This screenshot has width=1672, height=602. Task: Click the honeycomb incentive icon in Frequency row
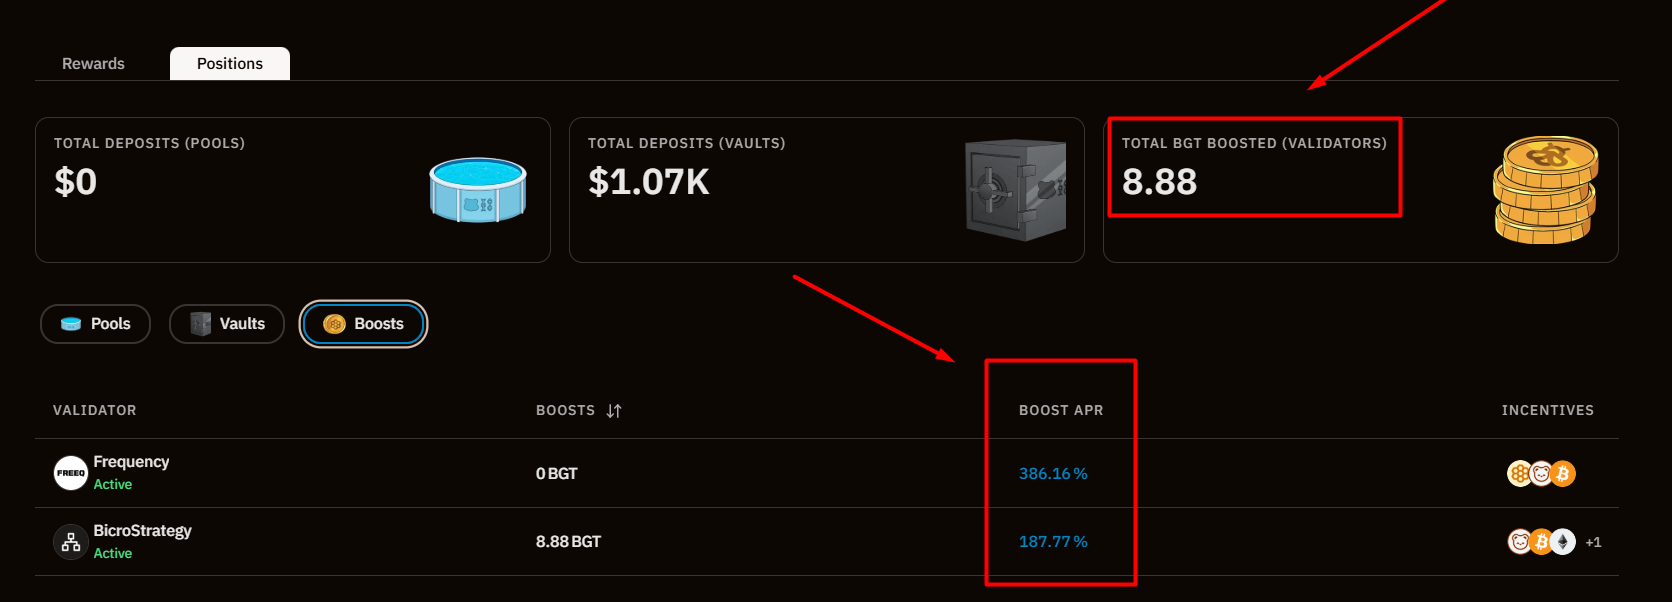(1519, 473)
